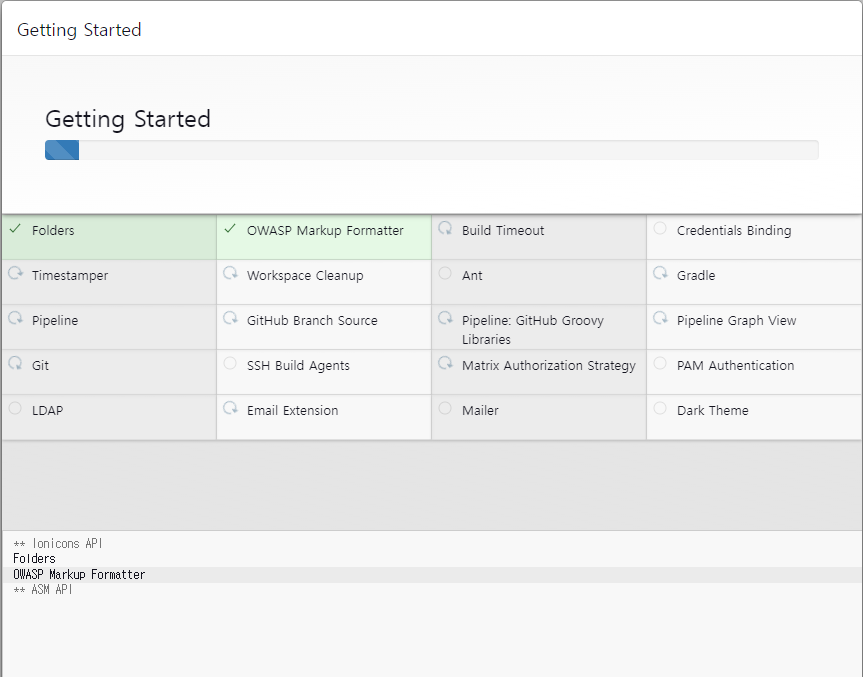Click the checkmark icon beside OWASP Markup Formatter plugin
Viewport: 863px width, 677px height.
[230, 228]
